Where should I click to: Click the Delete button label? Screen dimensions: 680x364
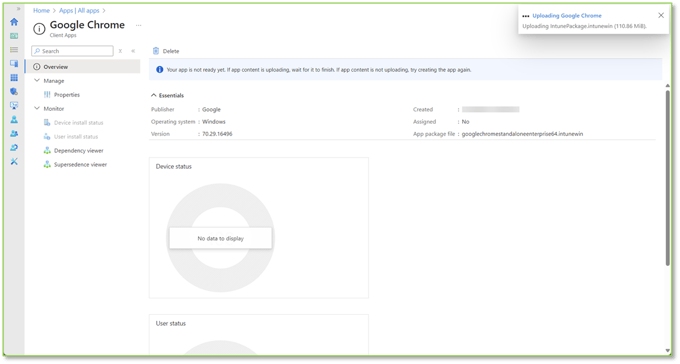(x=171, y=51)
